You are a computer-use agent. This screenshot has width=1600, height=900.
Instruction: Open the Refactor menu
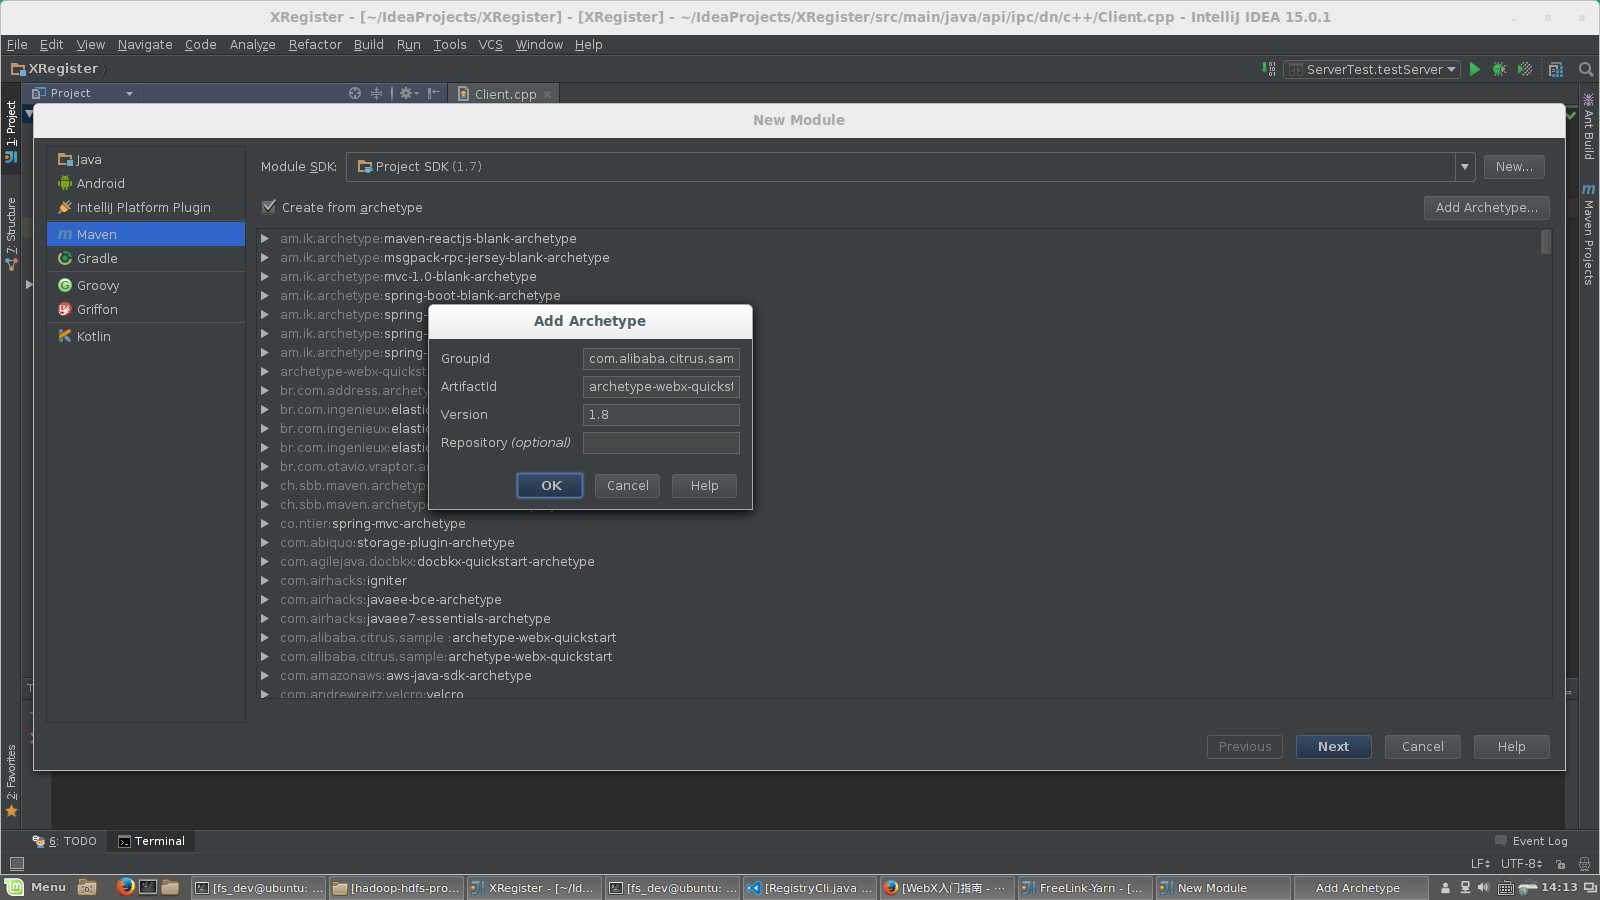[x=315, y=45]
